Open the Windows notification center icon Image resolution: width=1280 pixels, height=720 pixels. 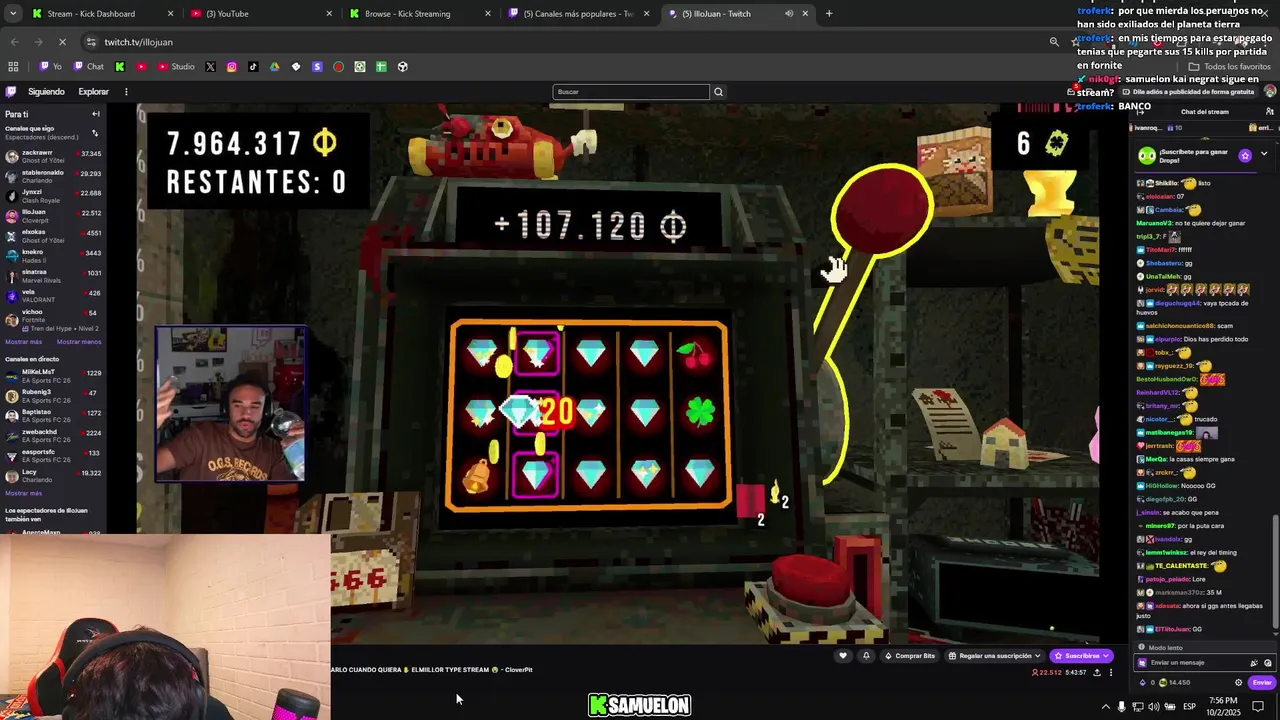[1258, 706]
